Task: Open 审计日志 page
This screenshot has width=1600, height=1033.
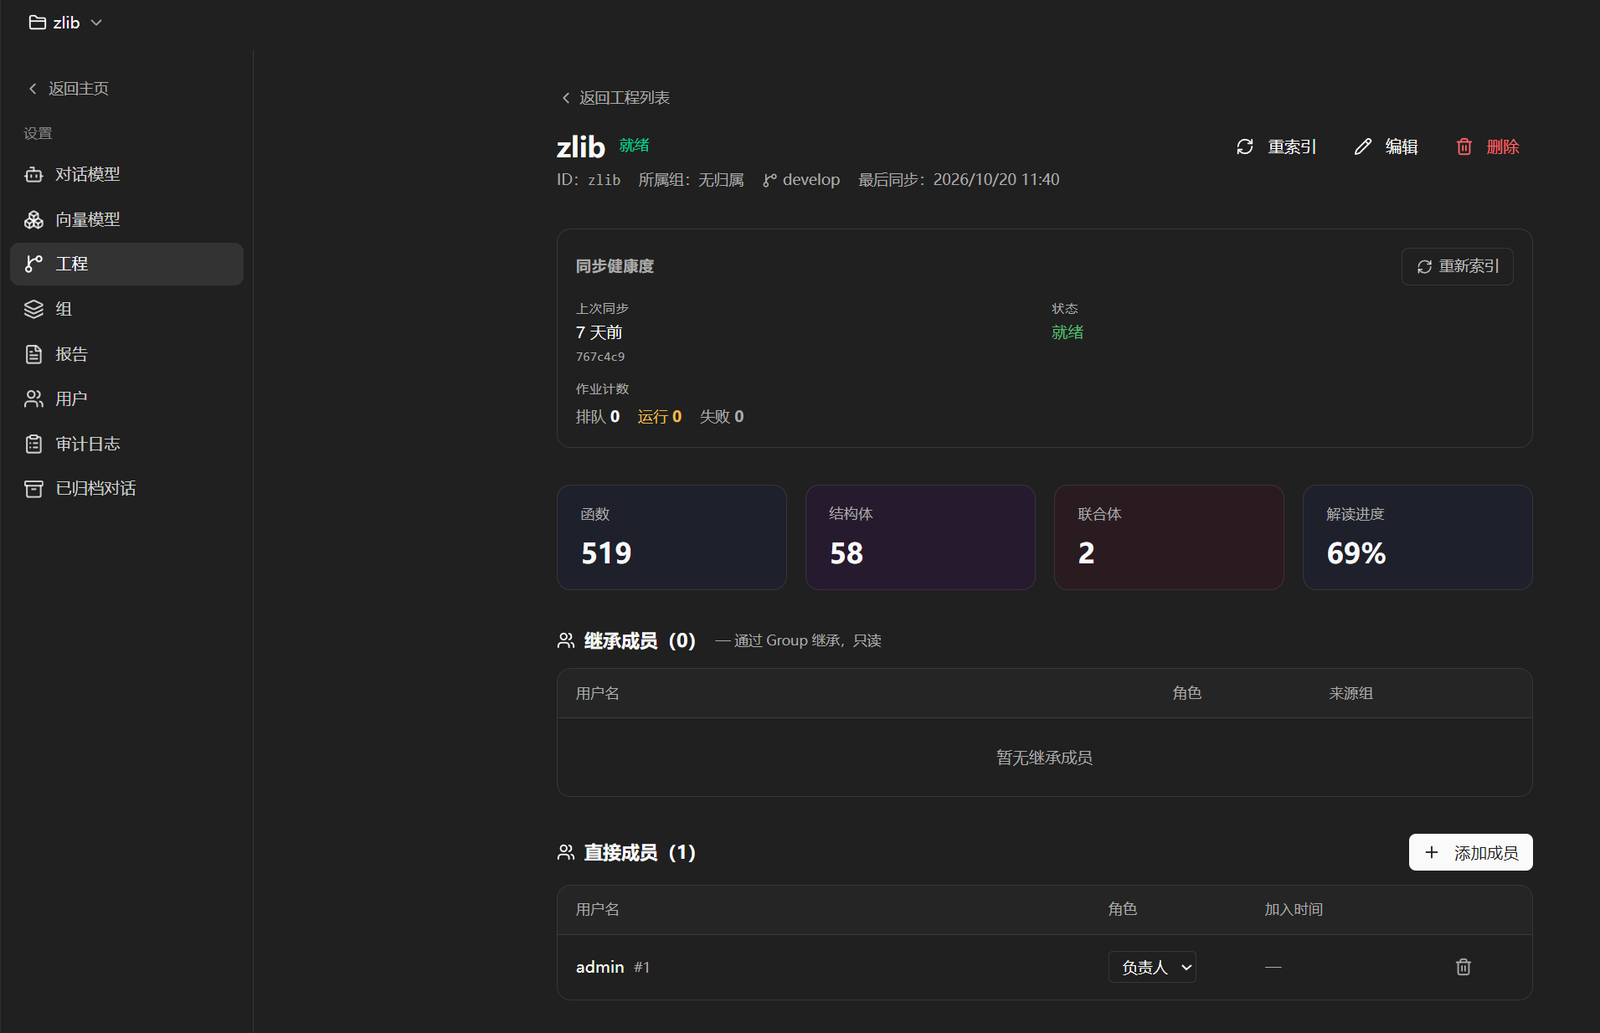Action: tap(126, 444)
